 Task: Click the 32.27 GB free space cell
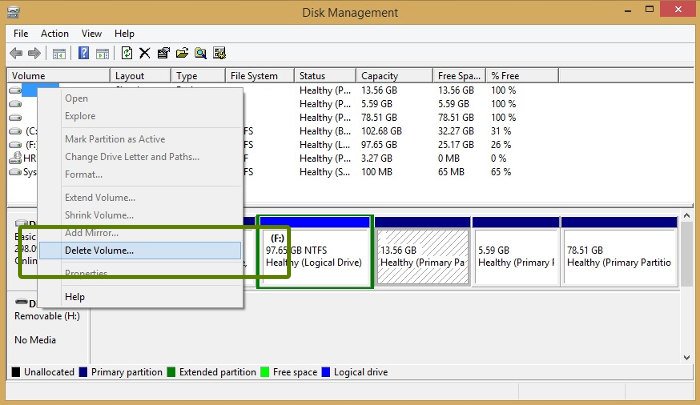click(x=456, y=131)
